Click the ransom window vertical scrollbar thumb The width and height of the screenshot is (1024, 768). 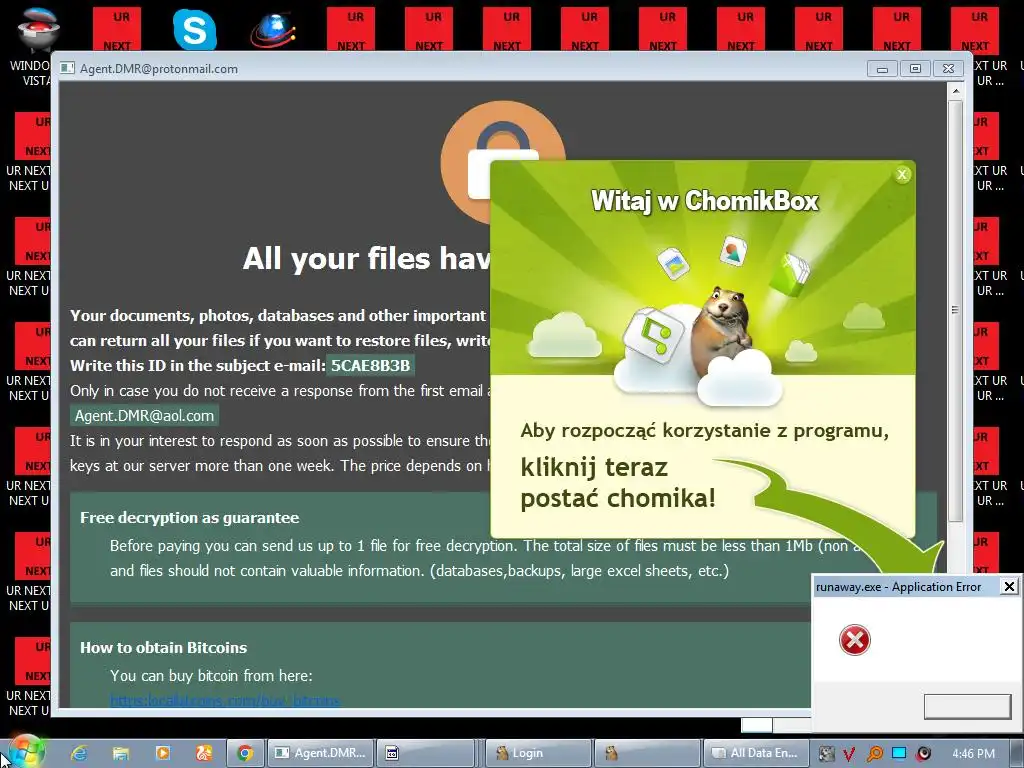coord(955,310)
